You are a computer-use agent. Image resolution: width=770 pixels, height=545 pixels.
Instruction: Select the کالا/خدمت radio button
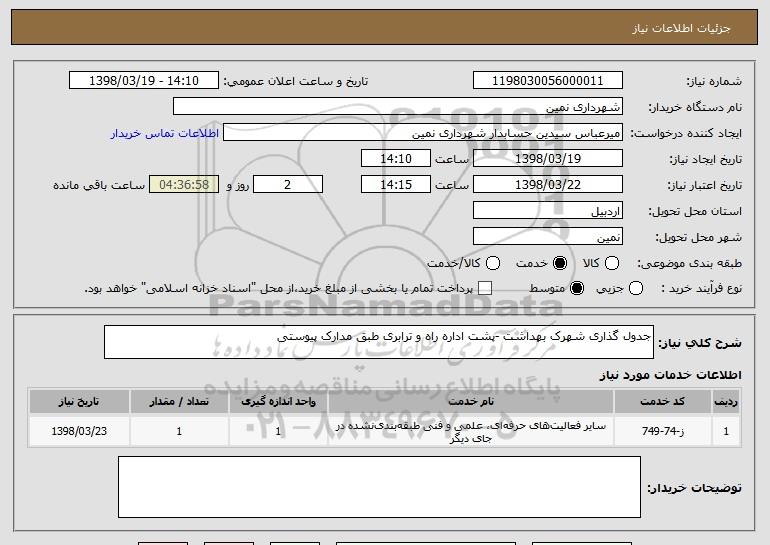(x=493, y=263)
